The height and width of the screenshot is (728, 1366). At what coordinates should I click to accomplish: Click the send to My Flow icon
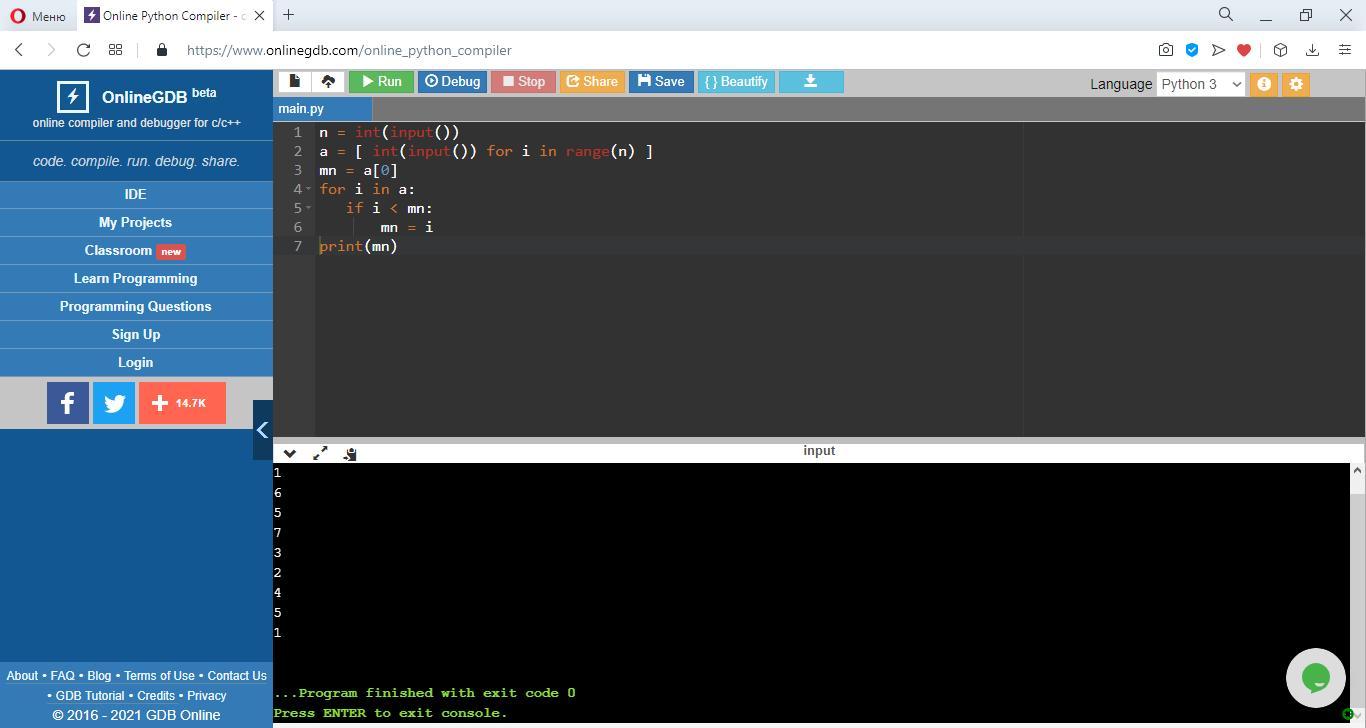1218,50
